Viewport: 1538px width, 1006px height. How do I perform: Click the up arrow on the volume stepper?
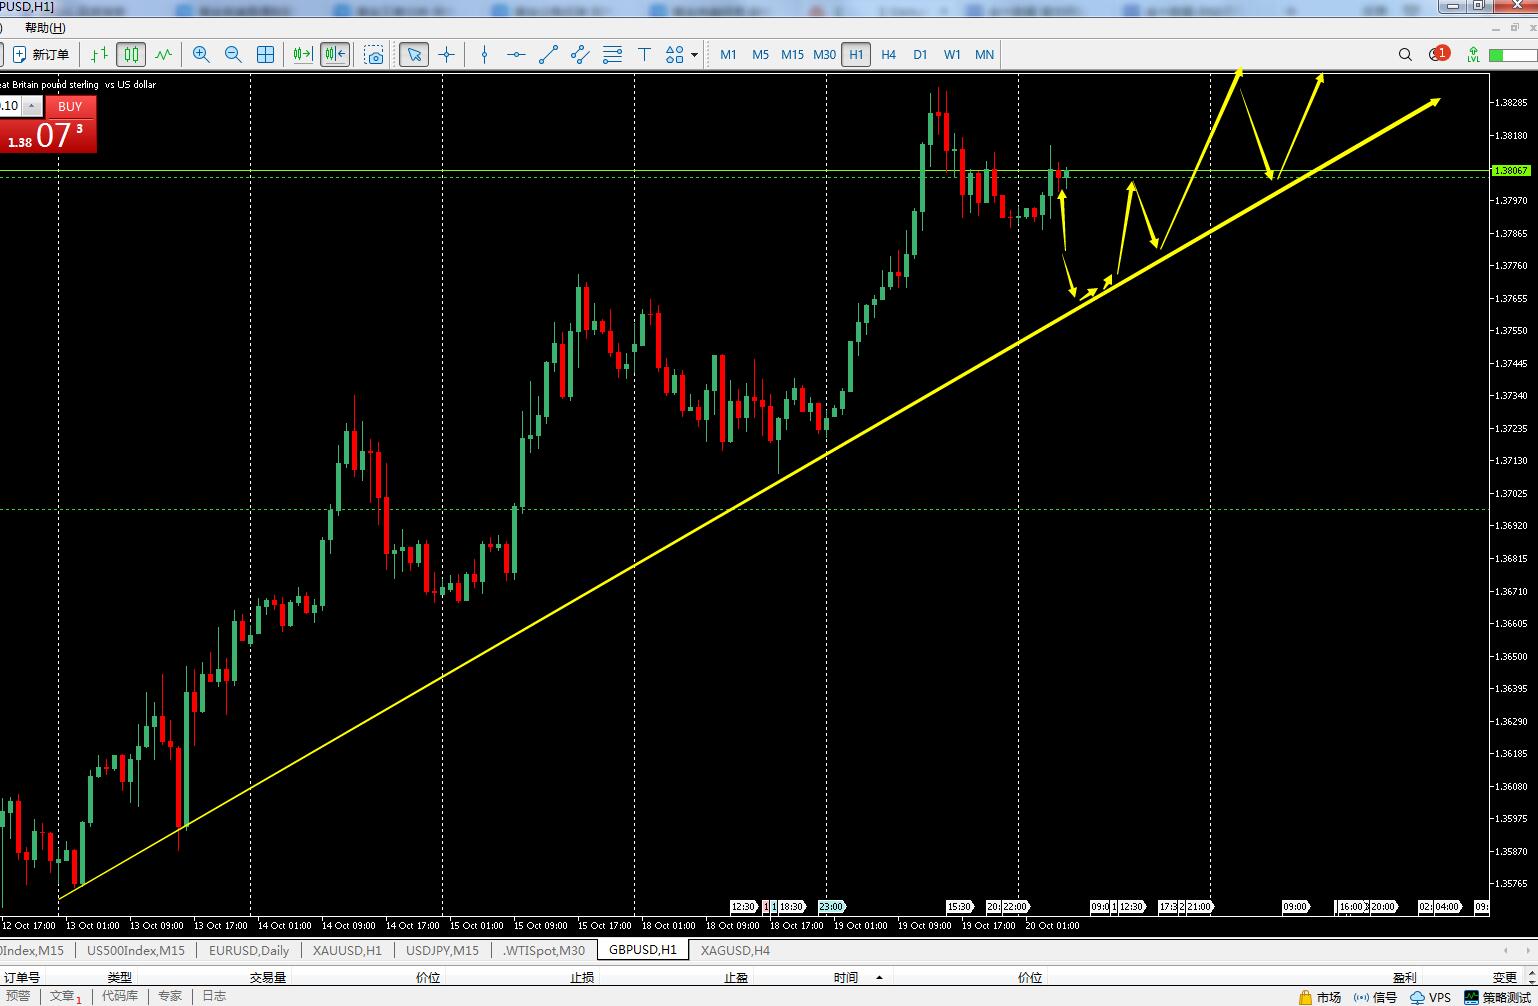point(31,106)
